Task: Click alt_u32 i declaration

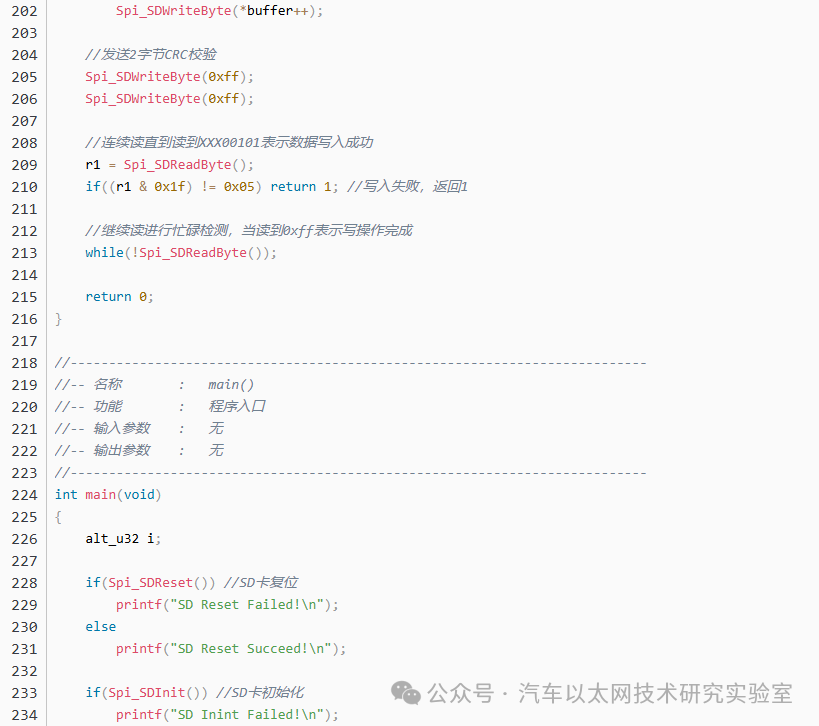Action: (x=123, y=539)
